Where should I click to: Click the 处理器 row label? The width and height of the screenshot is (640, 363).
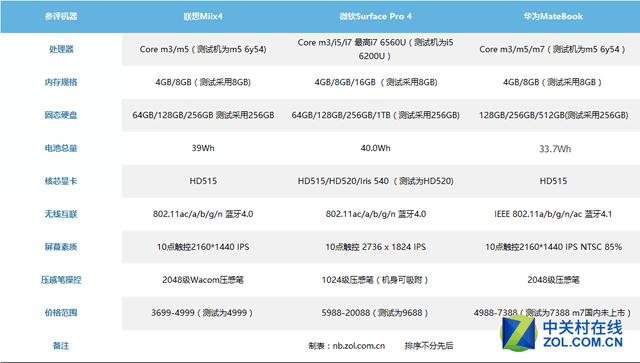pos(61,49)
